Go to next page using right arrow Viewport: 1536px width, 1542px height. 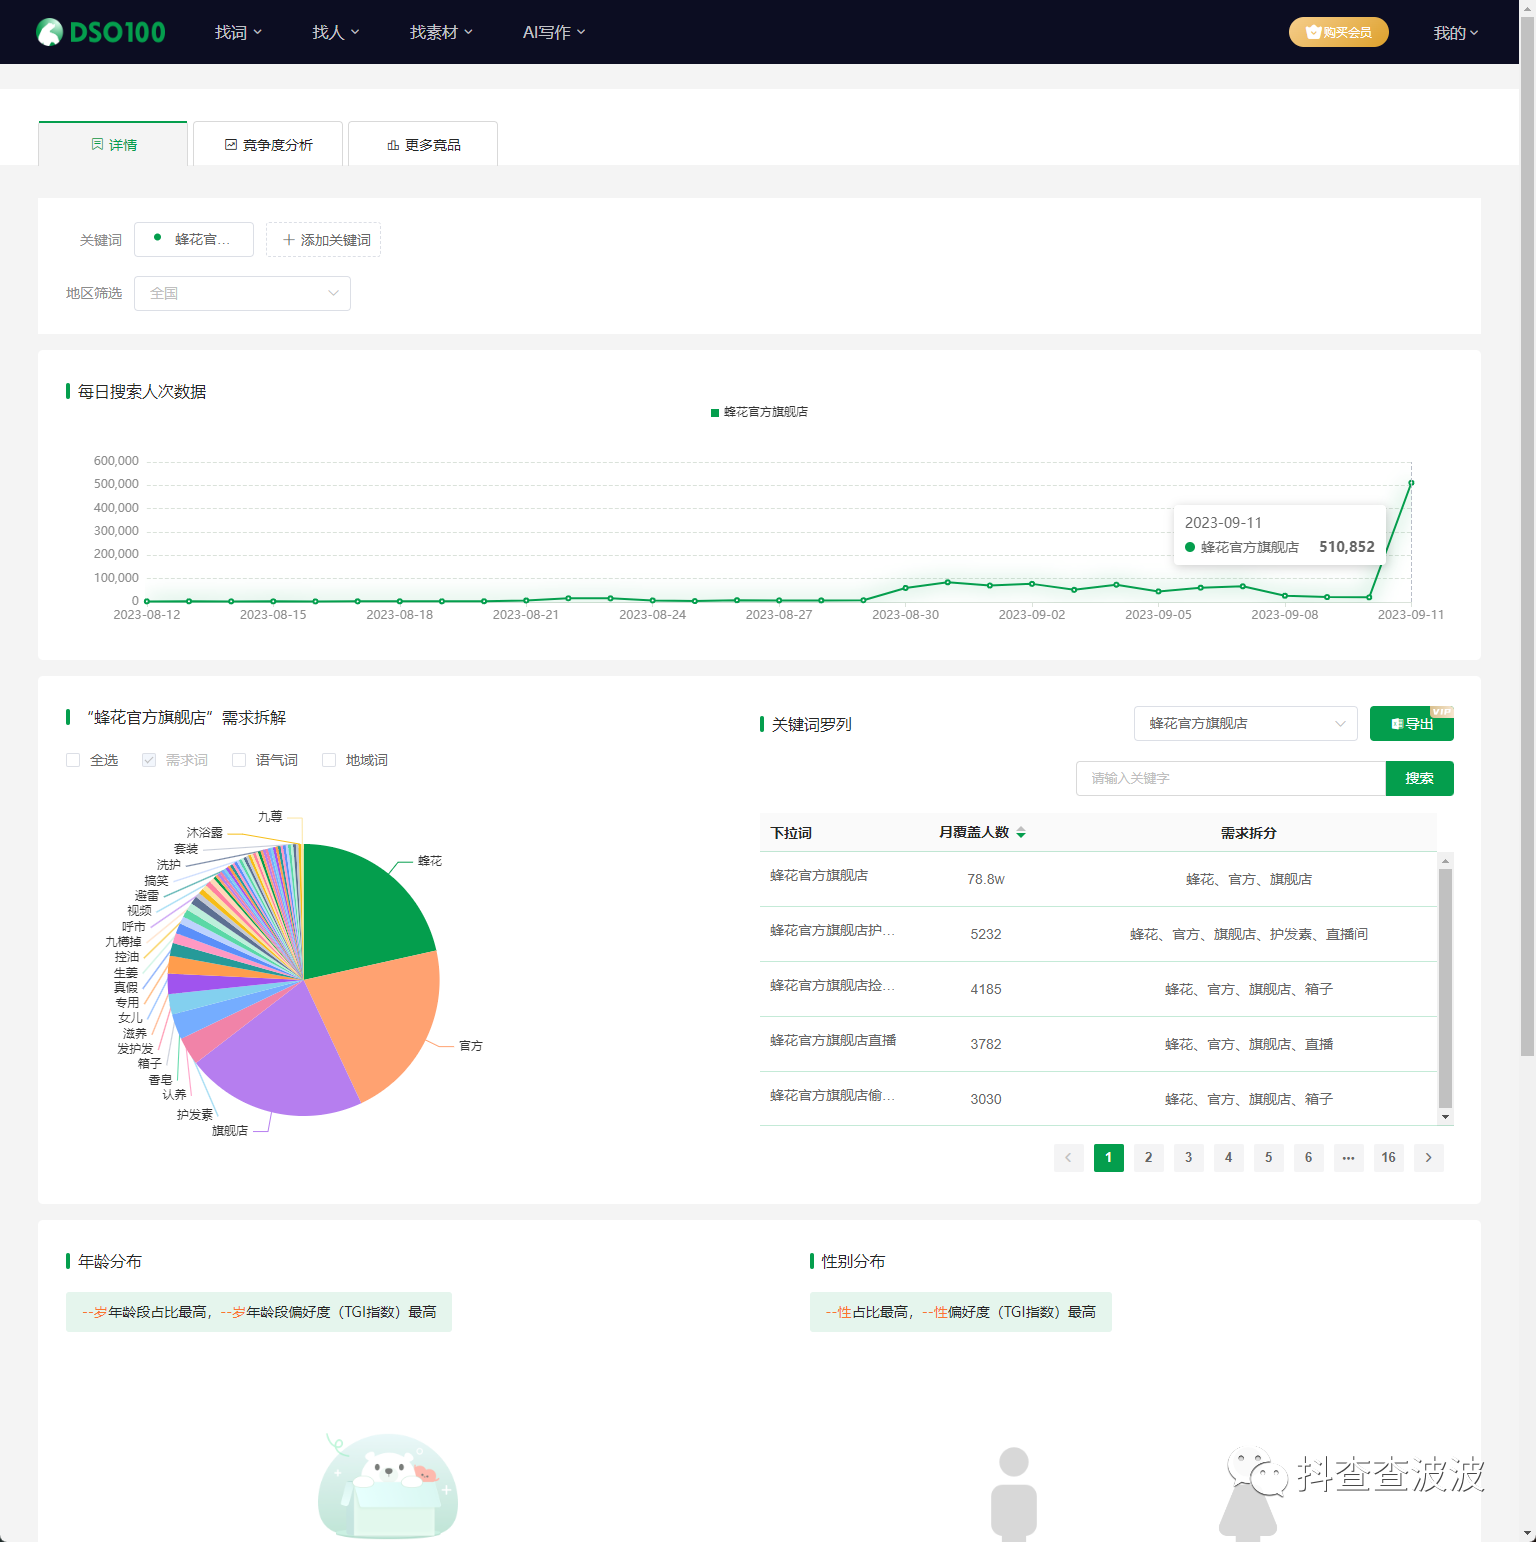[1428, 1158]
